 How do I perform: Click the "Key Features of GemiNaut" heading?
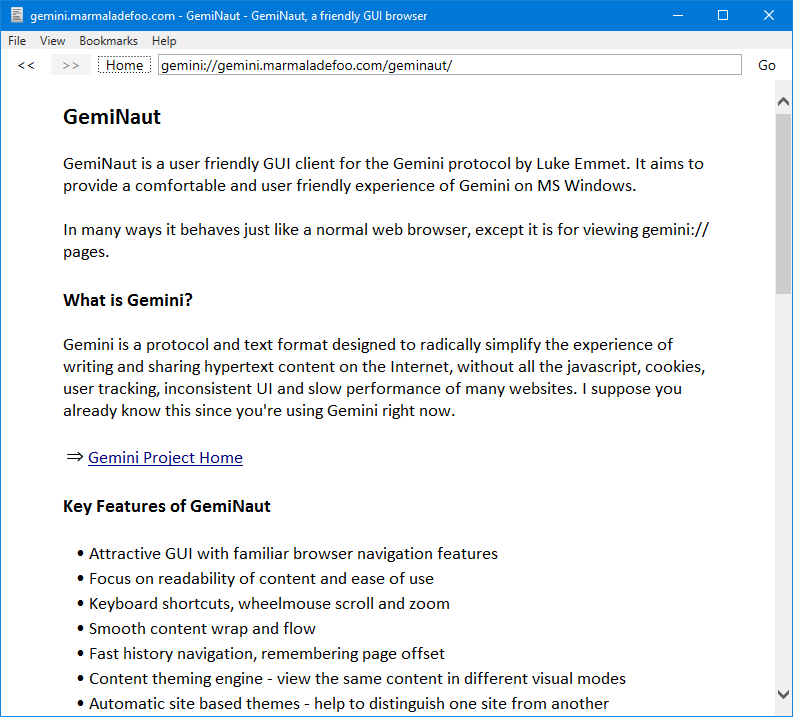click(x=166, y=506)
